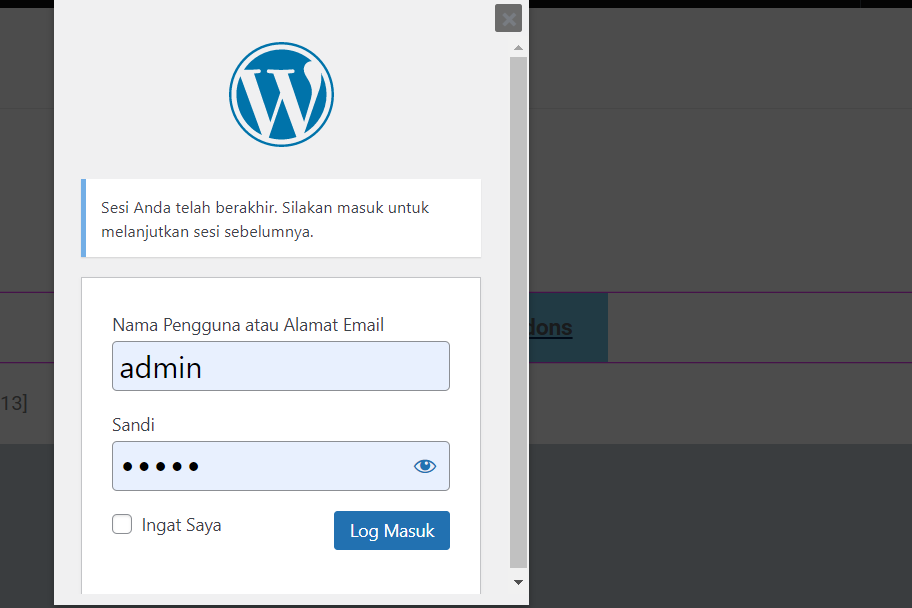Click the dialog's vertical scrollbar thumb
This screenshot has width=912, height=608.
[518, 312]
